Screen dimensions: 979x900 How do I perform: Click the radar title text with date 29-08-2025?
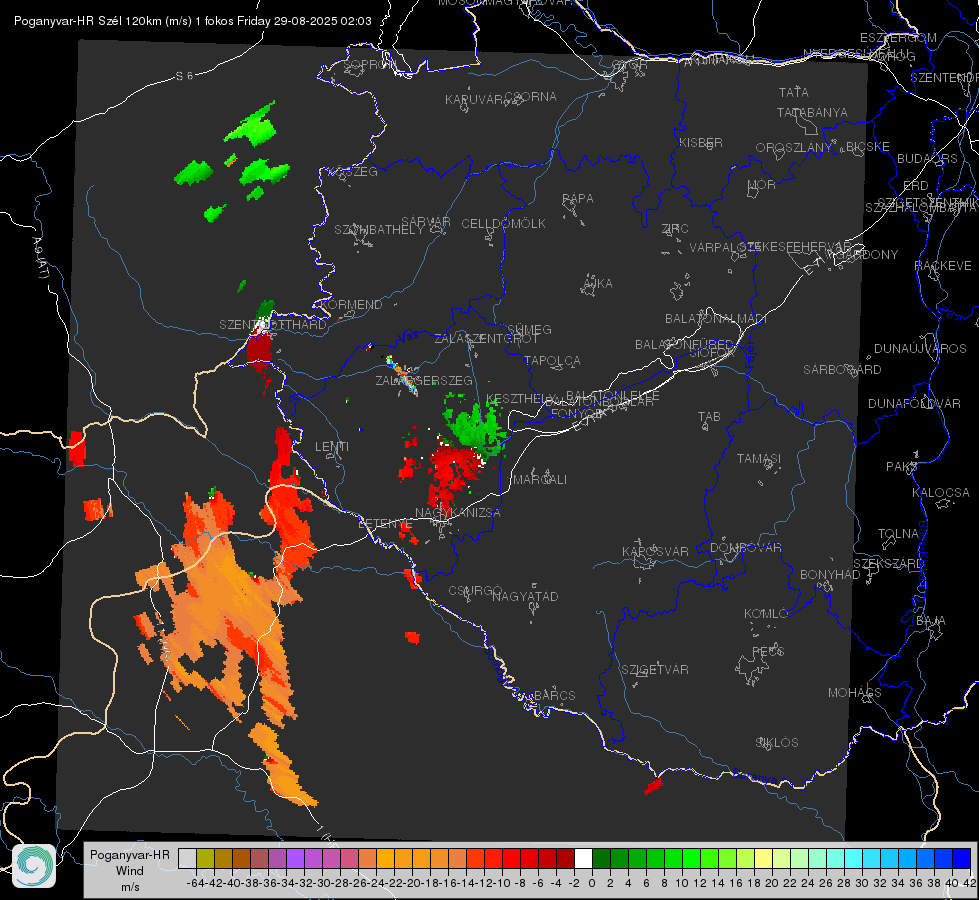(193, 21)
